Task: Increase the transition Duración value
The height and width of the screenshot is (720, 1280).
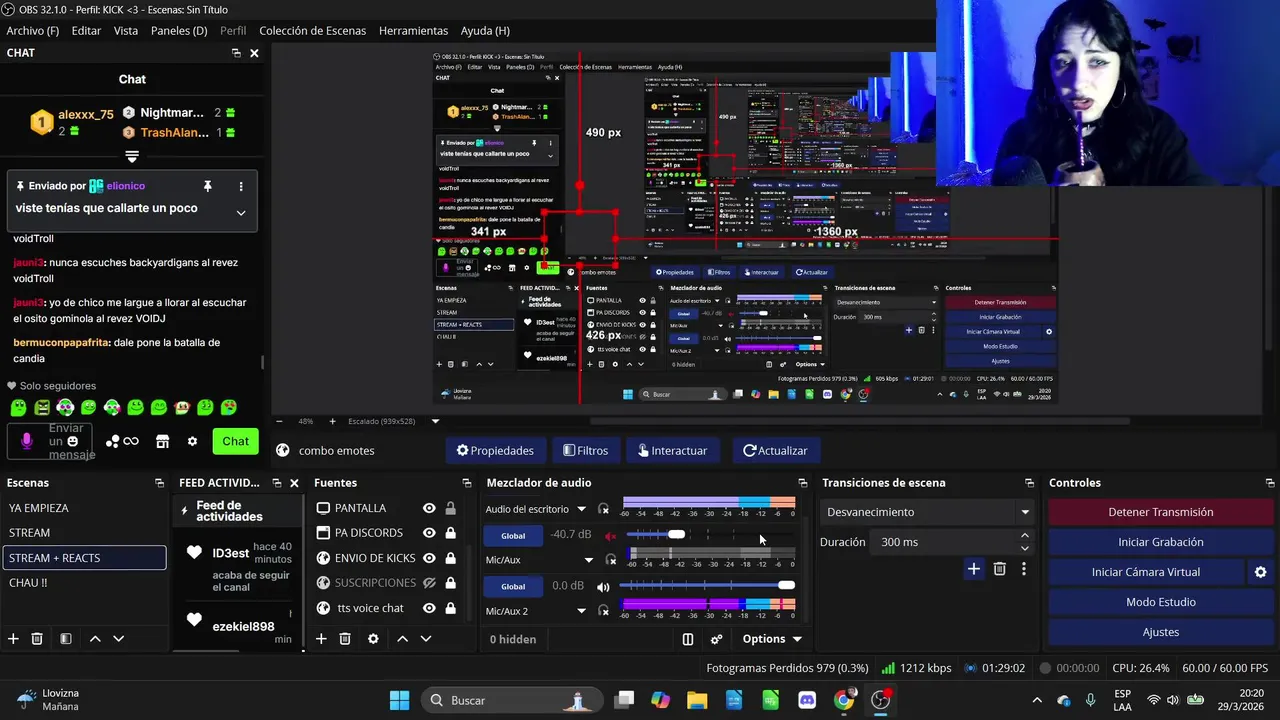Action: pyautogui.click(x=1025, y=536)
